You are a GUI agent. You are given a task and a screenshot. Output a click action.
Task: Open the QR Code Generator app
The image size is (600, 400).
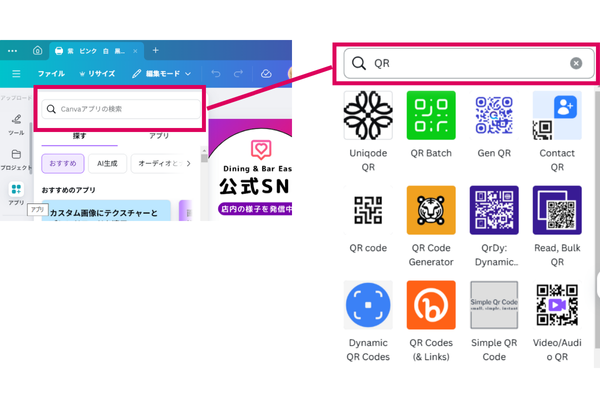pos(431,210)
